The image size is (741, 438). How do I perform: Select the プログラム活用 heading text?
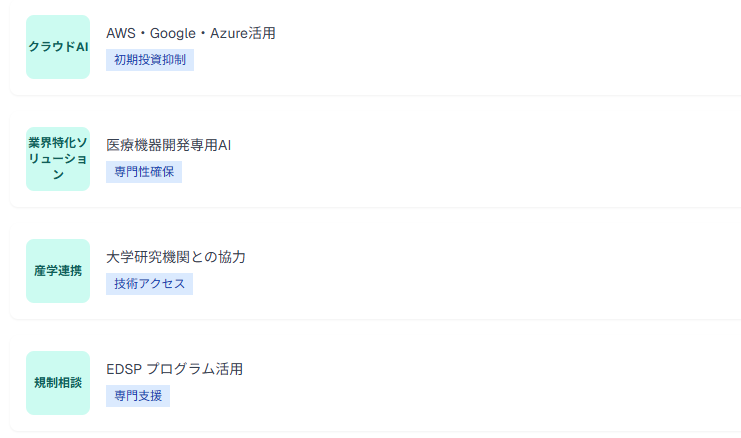click(x=194, y=369)
